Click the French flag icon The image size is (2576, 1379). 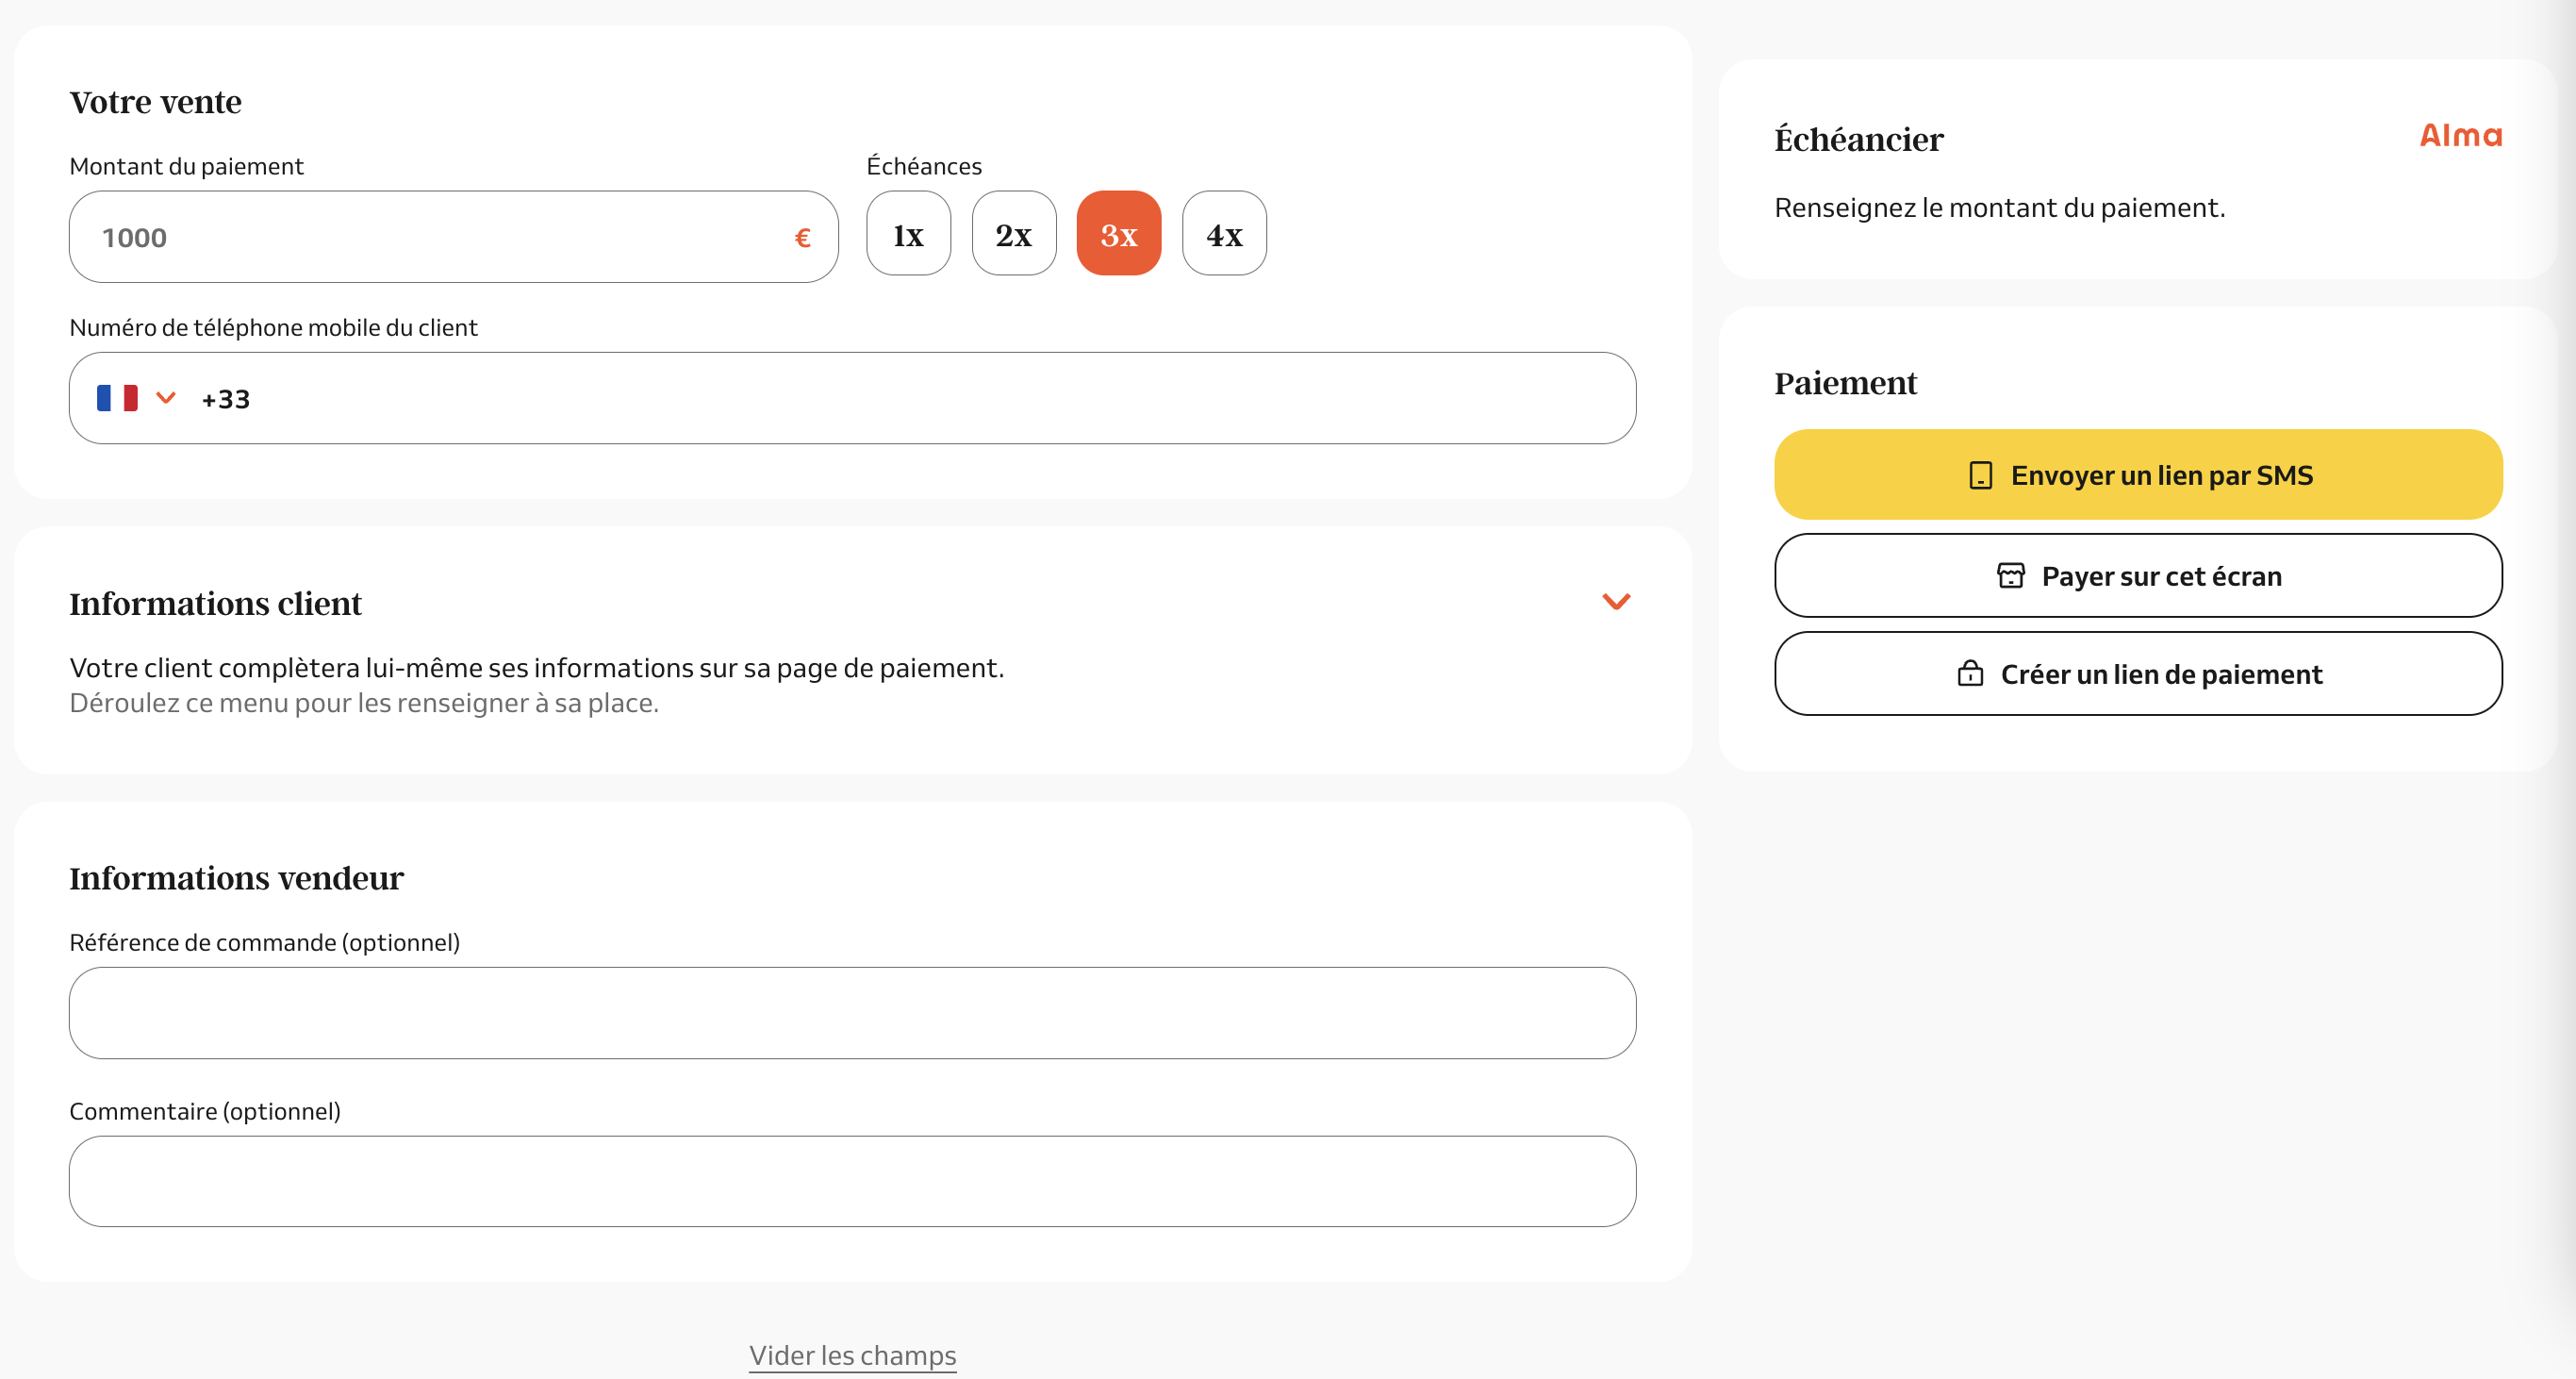point(117,398)
